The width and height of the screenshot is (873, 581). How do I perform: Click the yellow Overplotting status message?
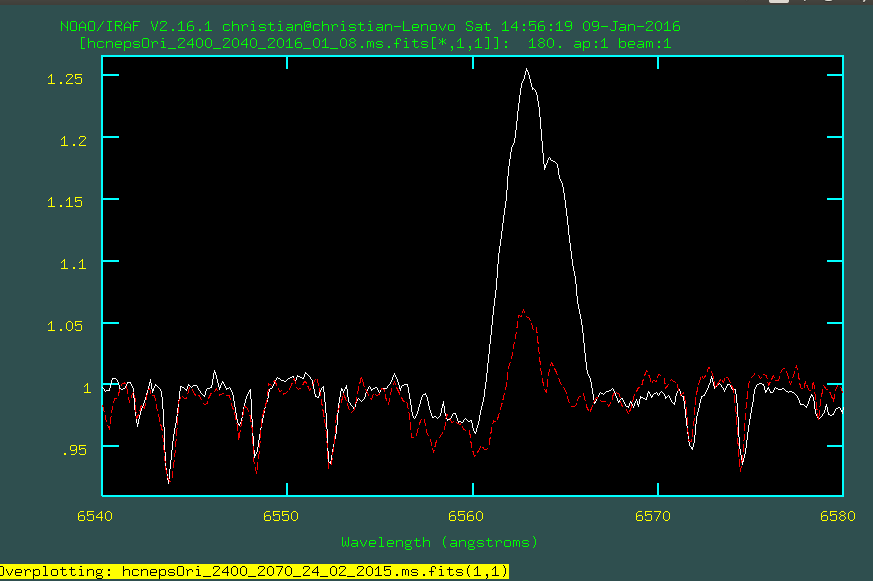click(254, 571)
